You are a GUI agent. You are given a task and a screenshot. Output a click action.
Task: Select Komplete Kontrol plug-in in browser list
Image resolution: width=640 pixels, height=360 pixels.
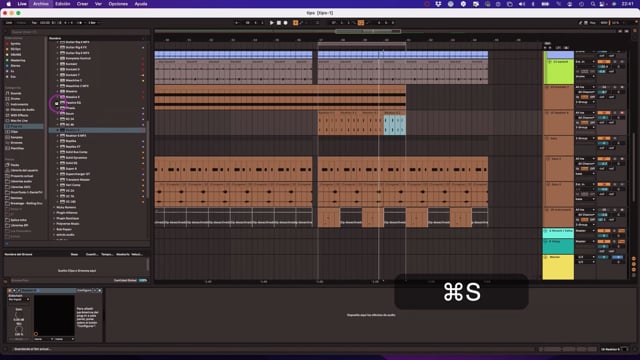[78, 58]
